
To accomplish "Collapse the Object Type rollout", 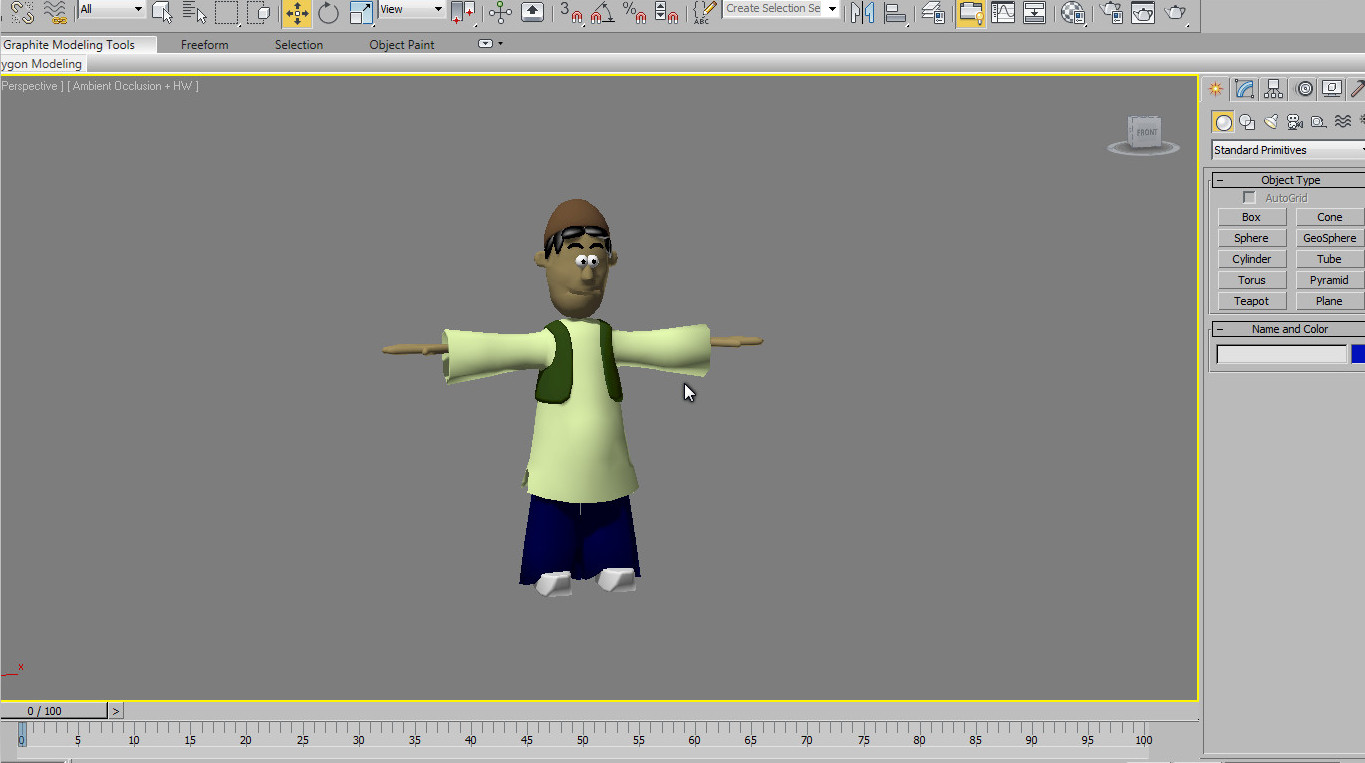I will click(x=1288, y=180).
